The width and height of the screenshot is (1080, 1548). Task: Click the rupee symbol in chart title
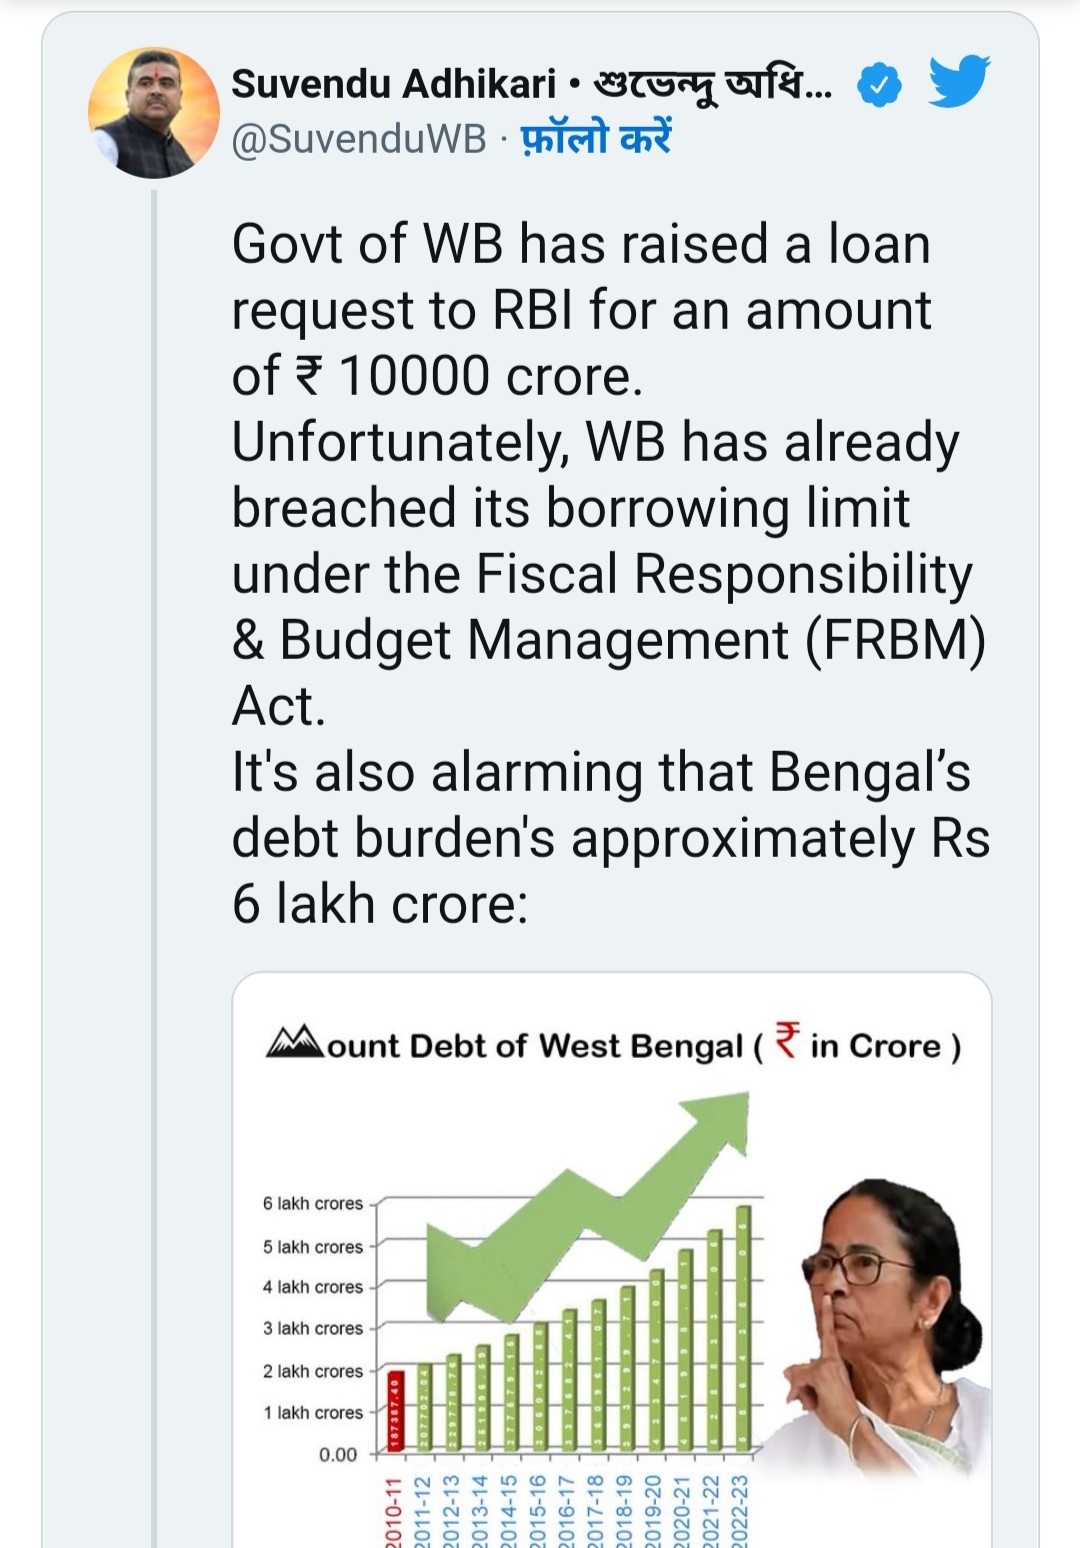(x=788, y=1039)
